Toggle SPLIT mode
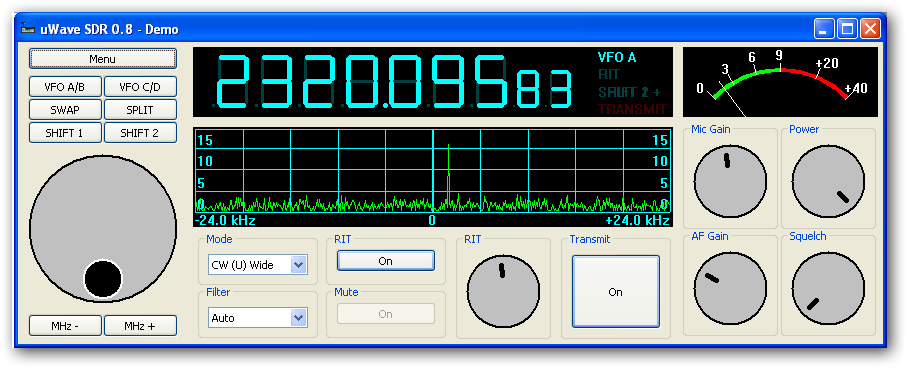 coord(140,110)
